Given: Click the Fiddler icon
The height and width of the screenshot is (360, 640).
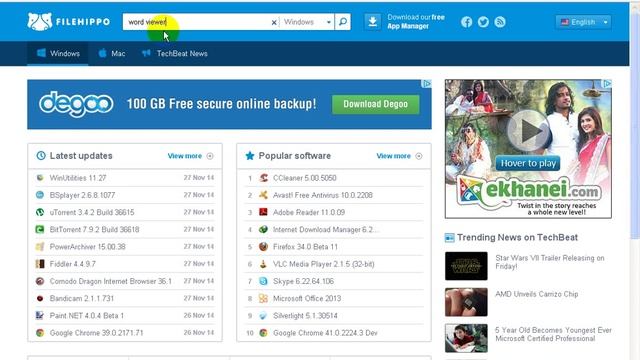Looking at the screenshot, I should [40, 264].
